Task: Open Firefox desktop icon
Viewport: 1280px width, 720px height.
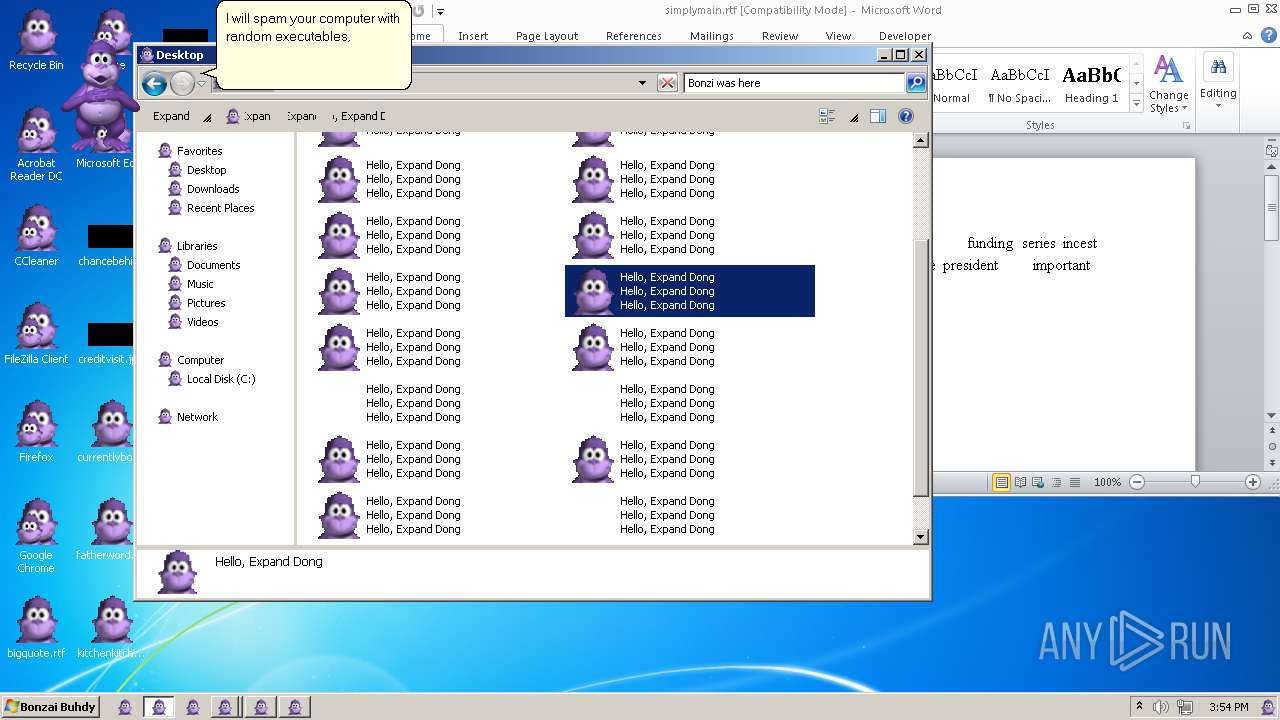Action: pos(36,433)
